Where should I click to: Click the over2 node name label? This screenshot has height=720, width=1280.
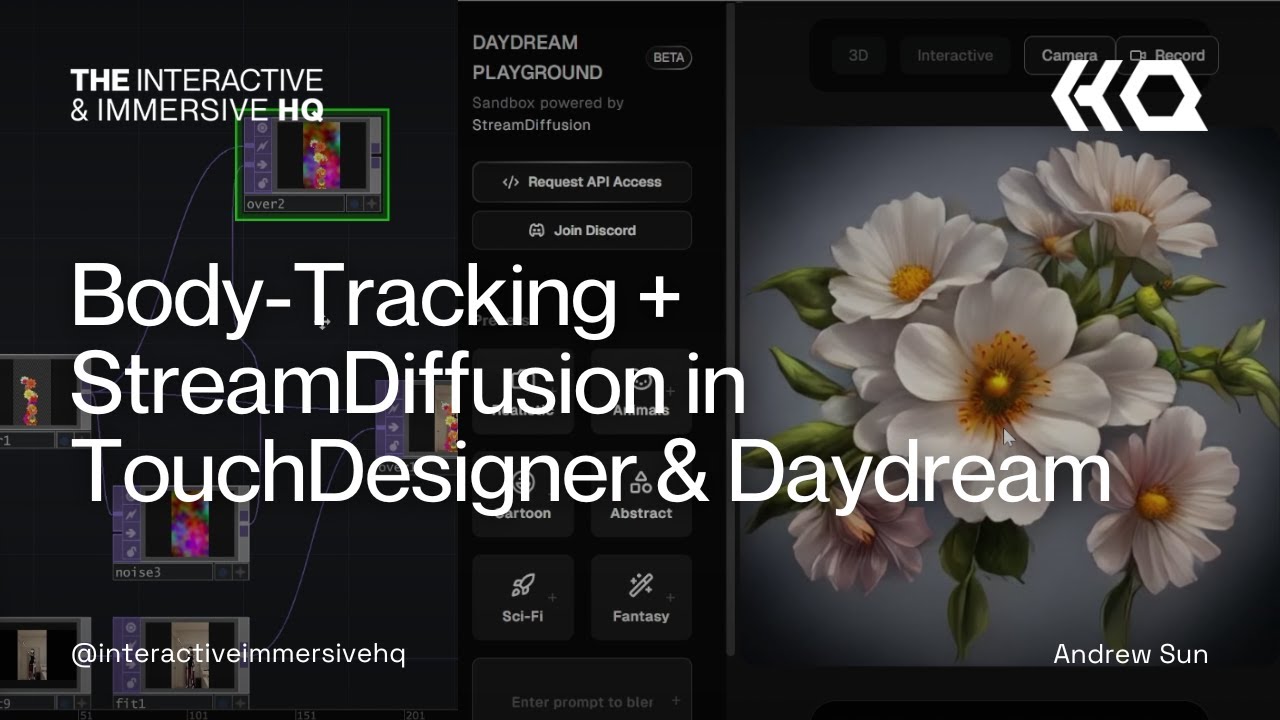(x=294, y=203)
